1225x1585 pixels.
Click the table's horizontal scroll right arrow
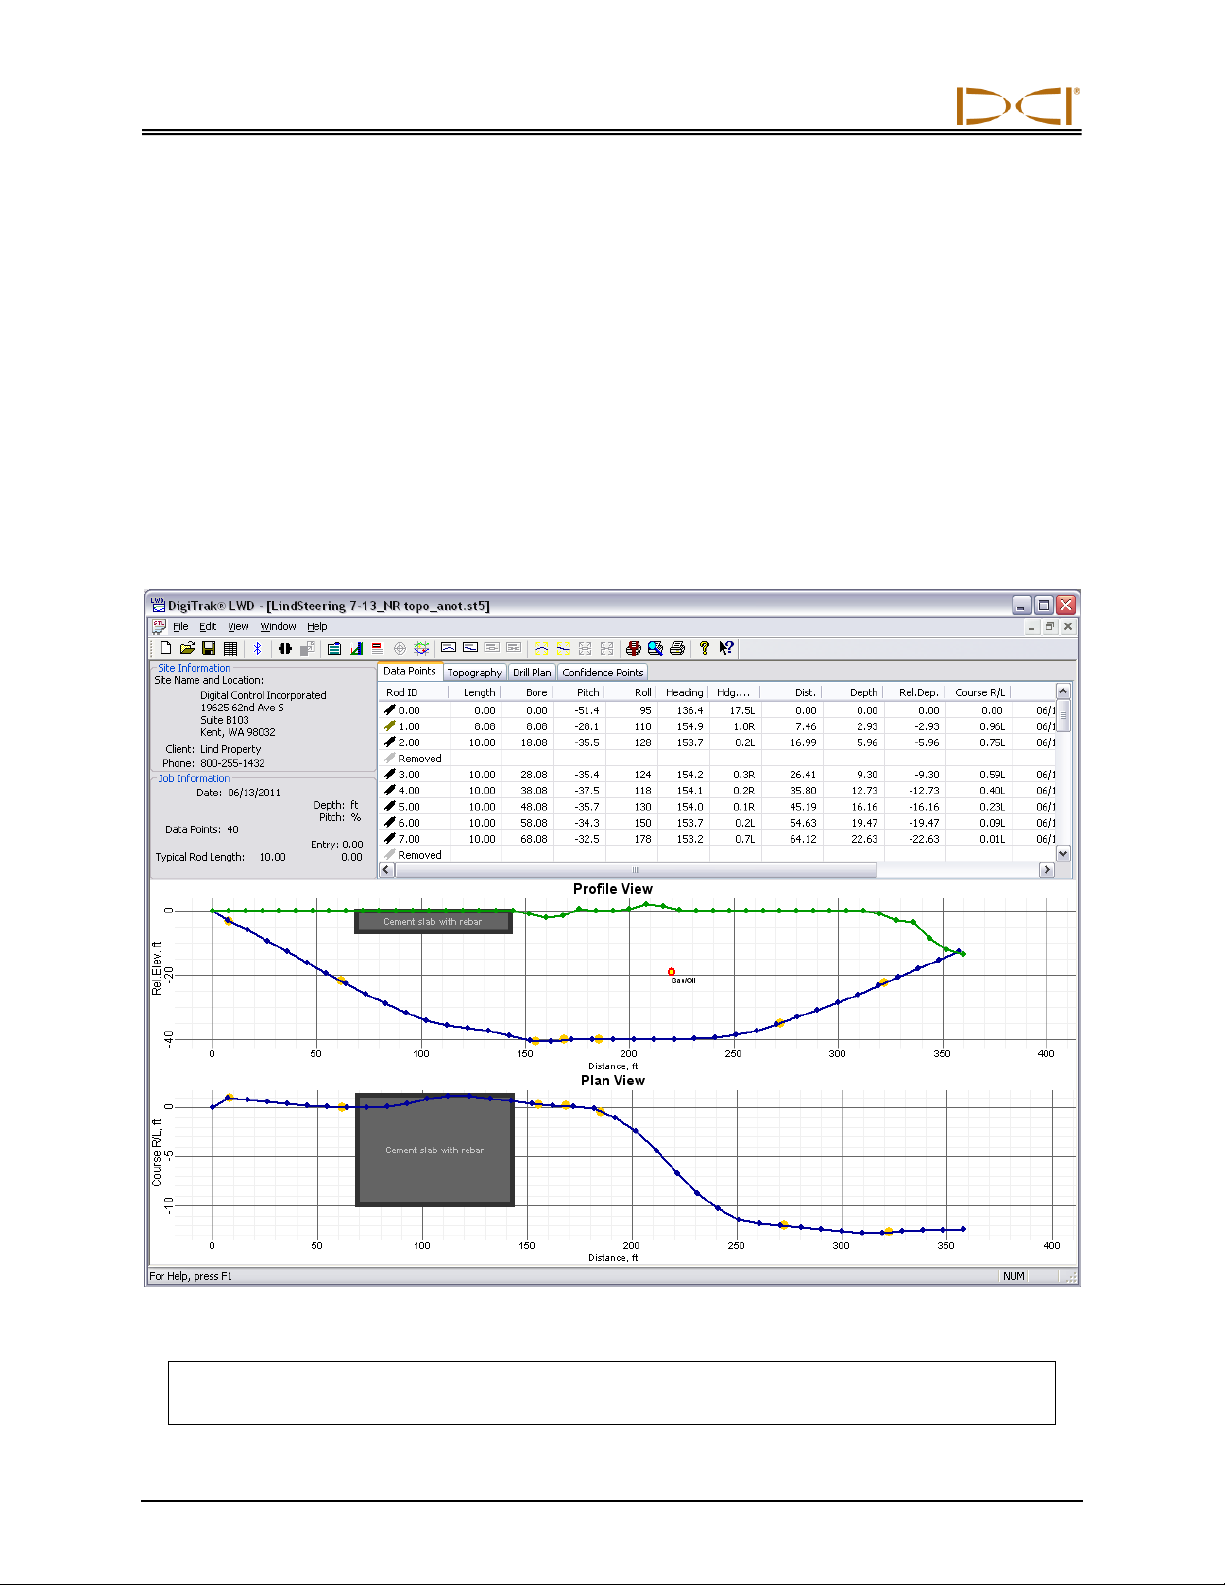(x=1047, y=870)
